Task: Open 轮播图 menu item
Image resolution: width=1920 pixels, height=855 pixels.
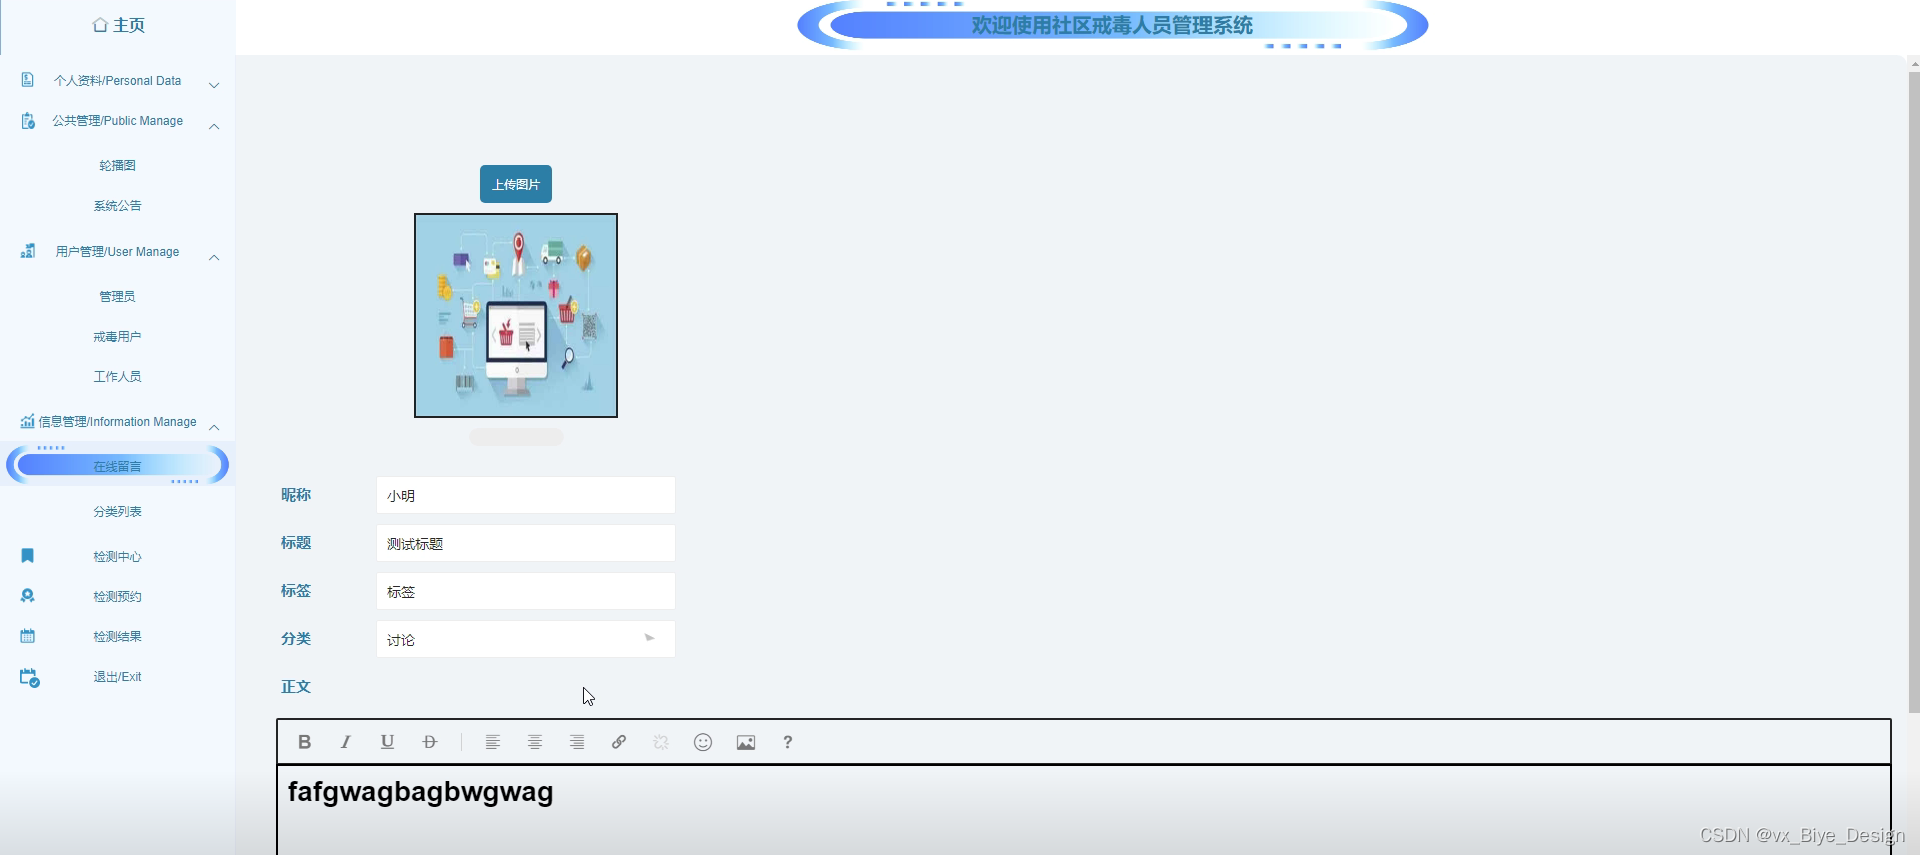Action: (117, 166)
